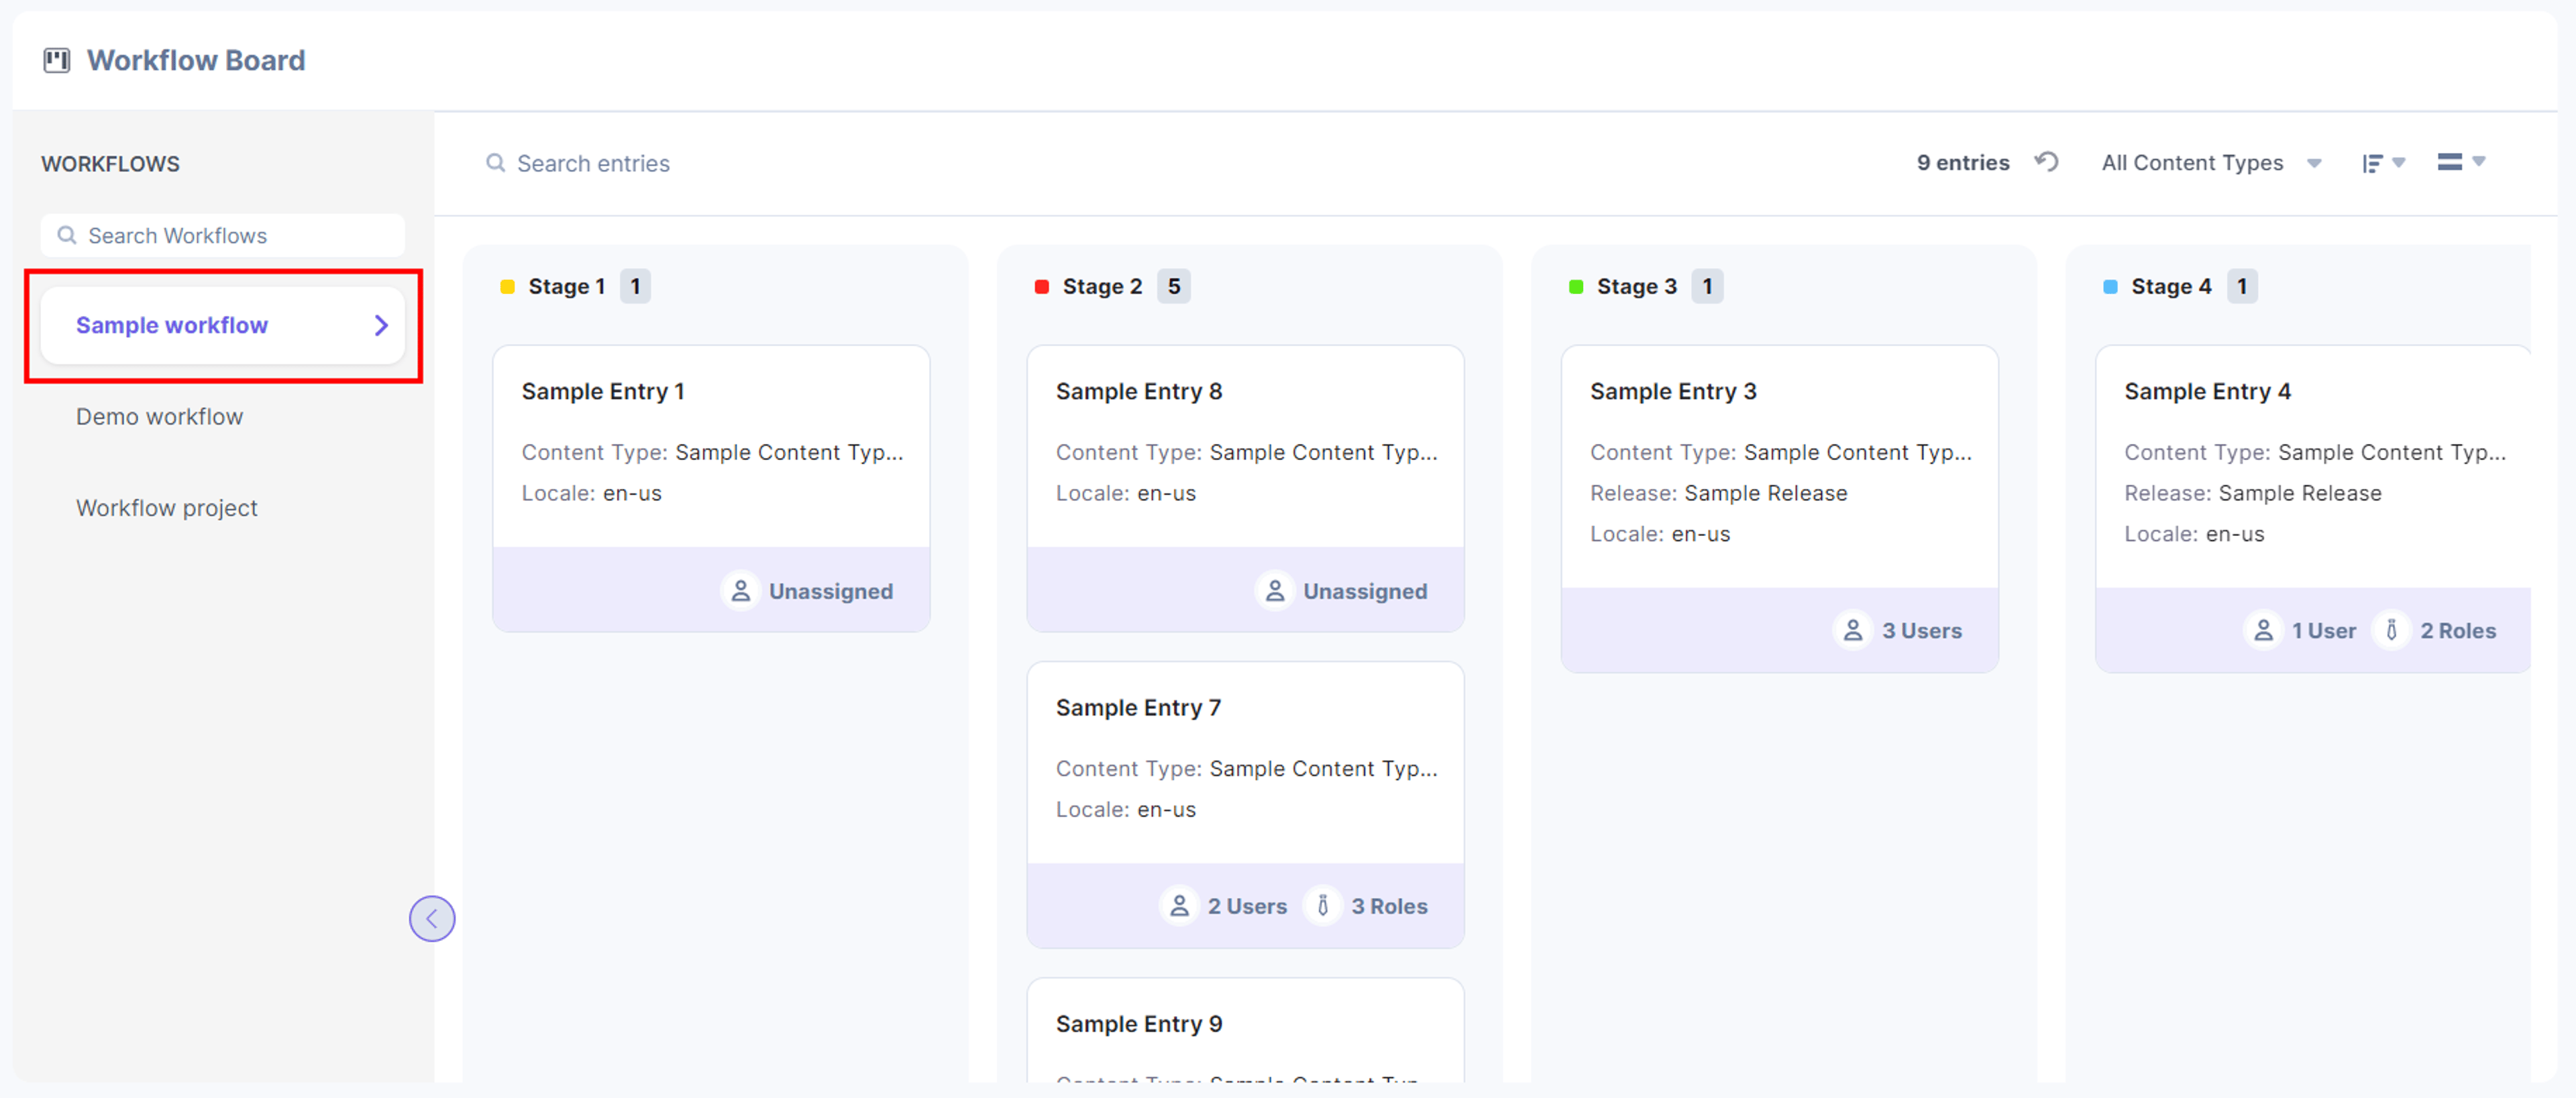Collapse the workflows sidebar panel
This screenshot has width=2576, height=1098.
click(432, 918)
